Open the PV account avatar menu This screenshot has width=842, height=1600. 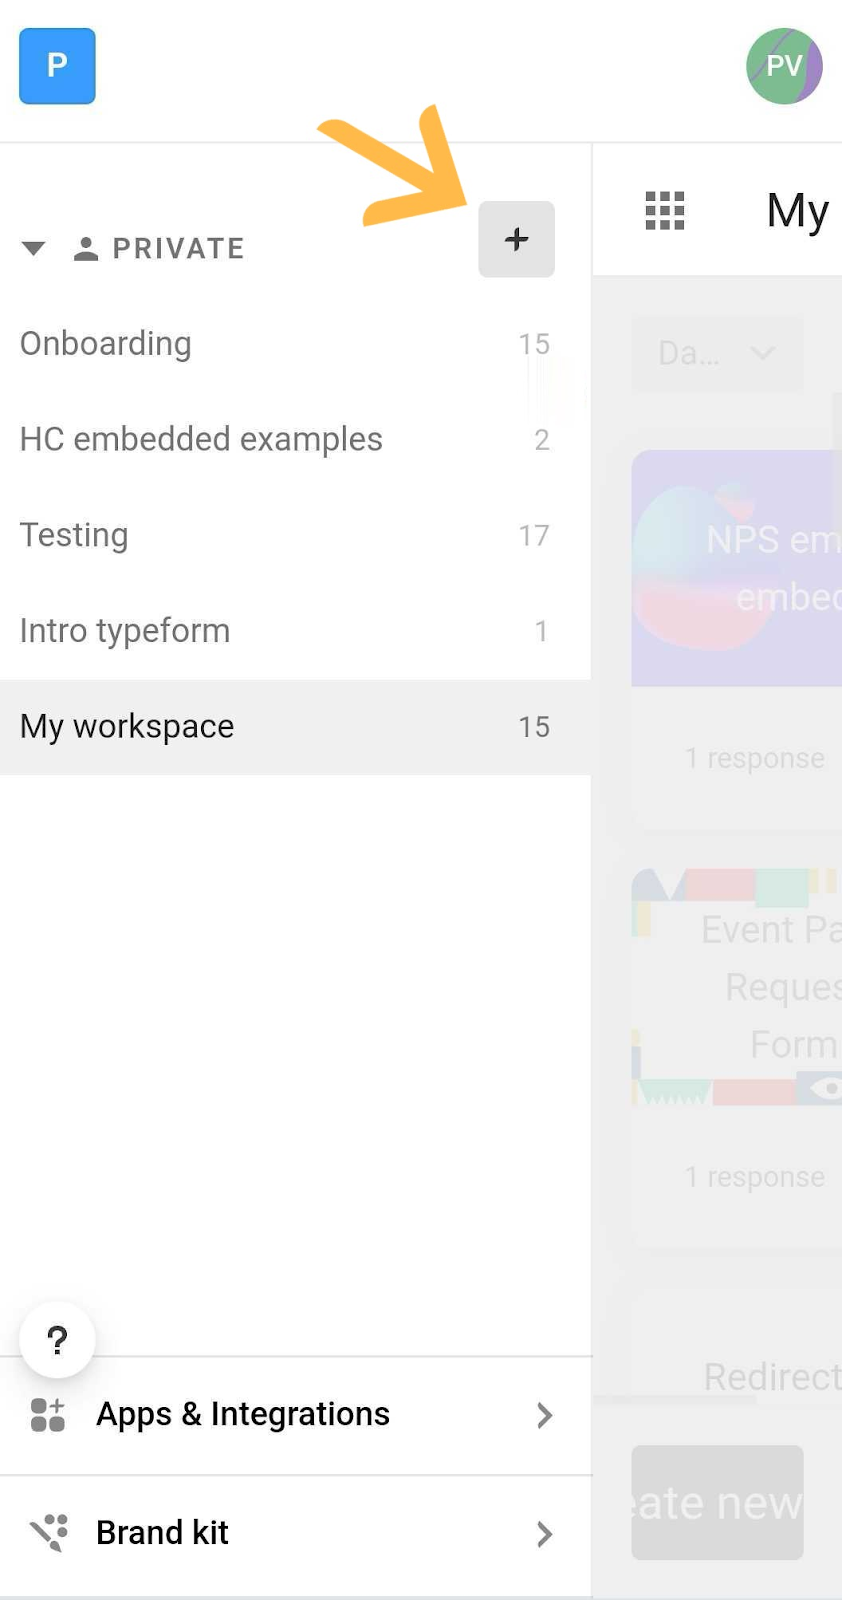(x=784, y=66)
